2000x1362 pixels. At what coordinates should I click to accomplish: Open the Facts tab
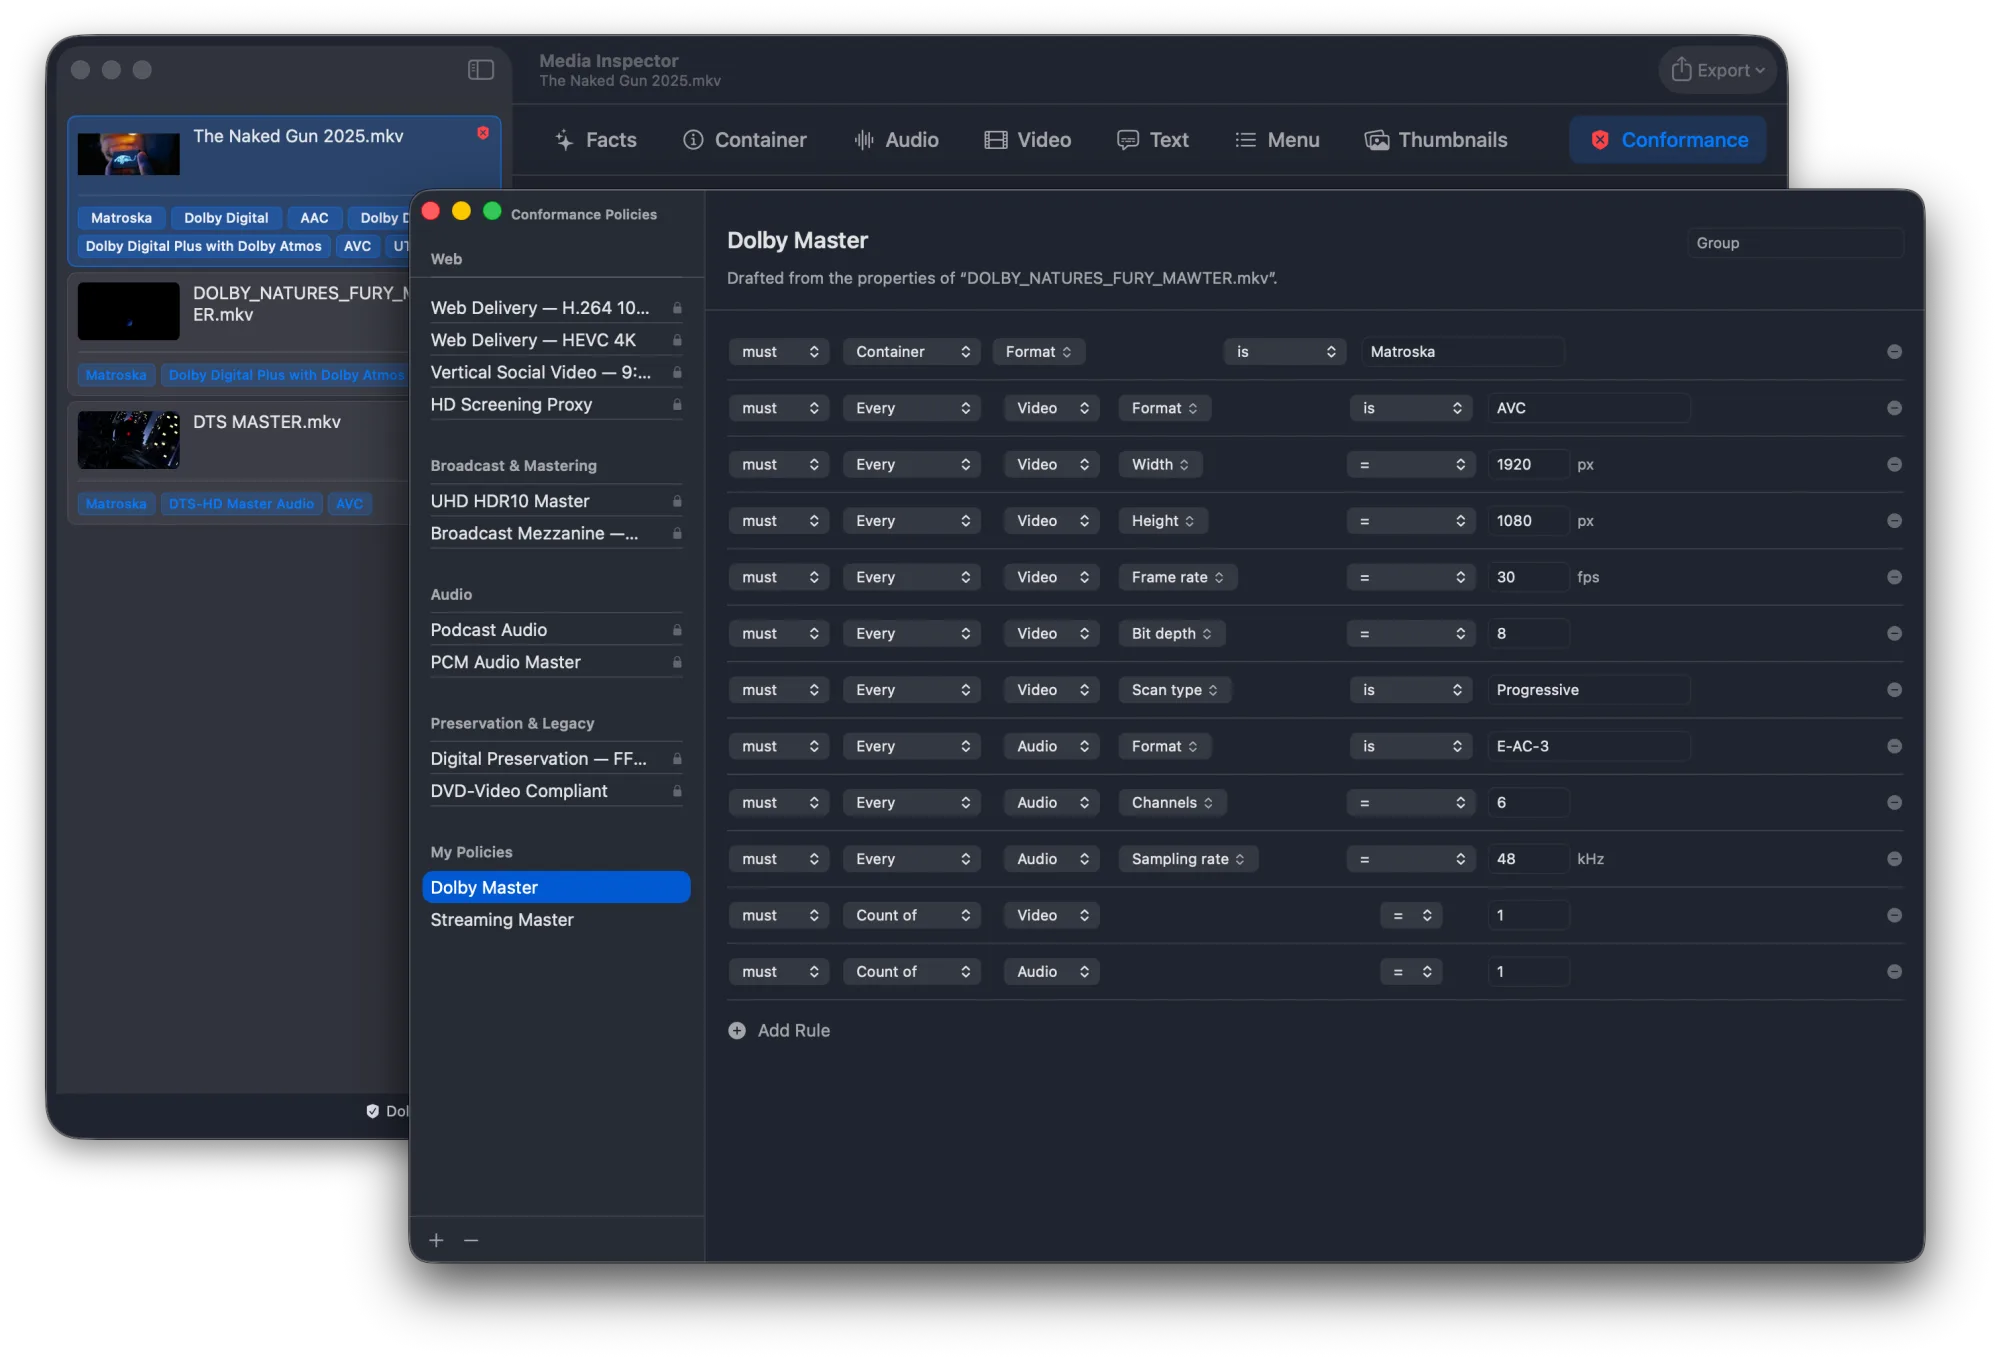point(596,140)
